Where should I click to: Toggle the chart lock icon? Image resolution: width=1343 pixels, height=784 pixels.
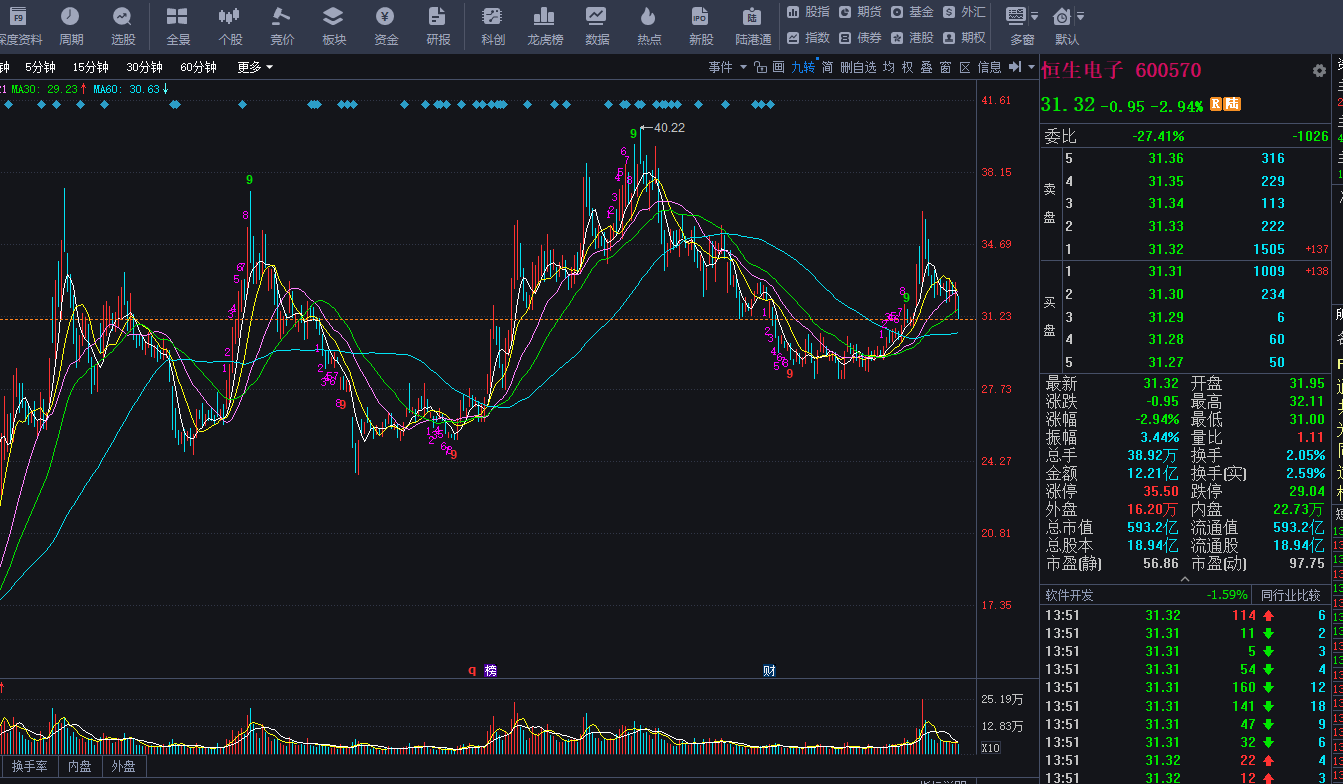(x=760, y=67)
